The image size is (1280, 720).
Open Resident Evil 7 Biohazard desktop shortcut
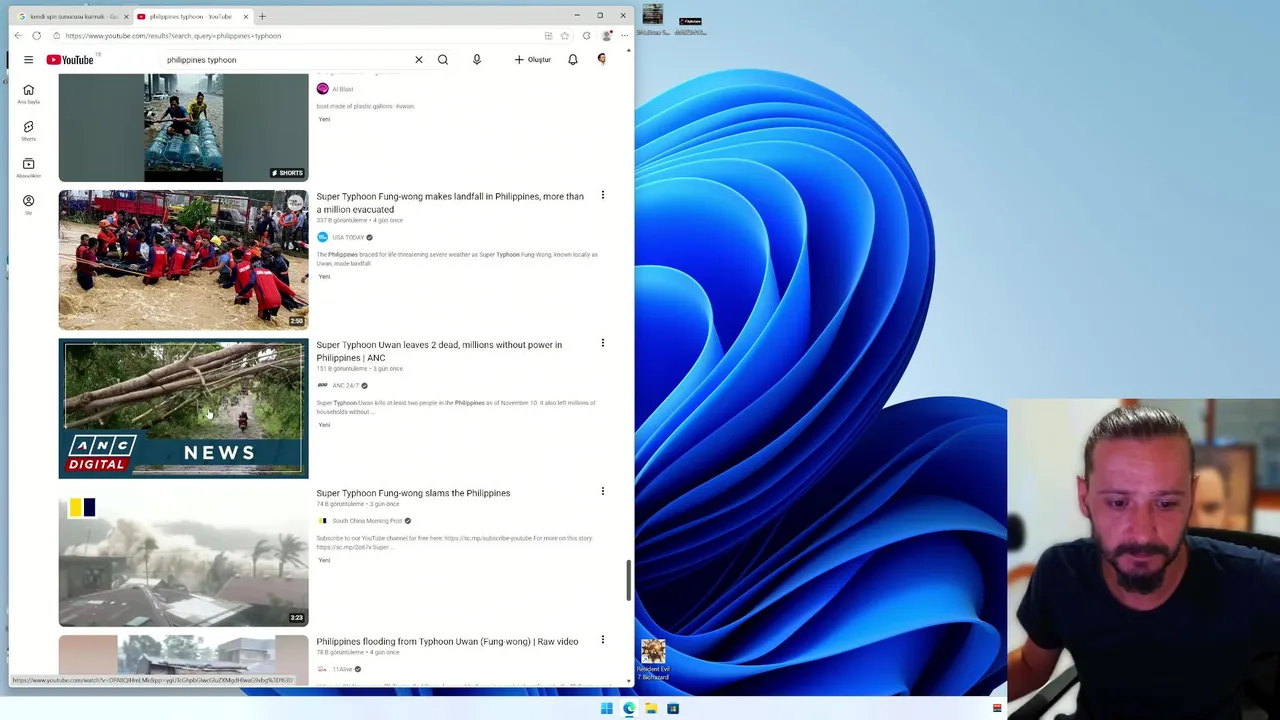[x=654, y=660]
